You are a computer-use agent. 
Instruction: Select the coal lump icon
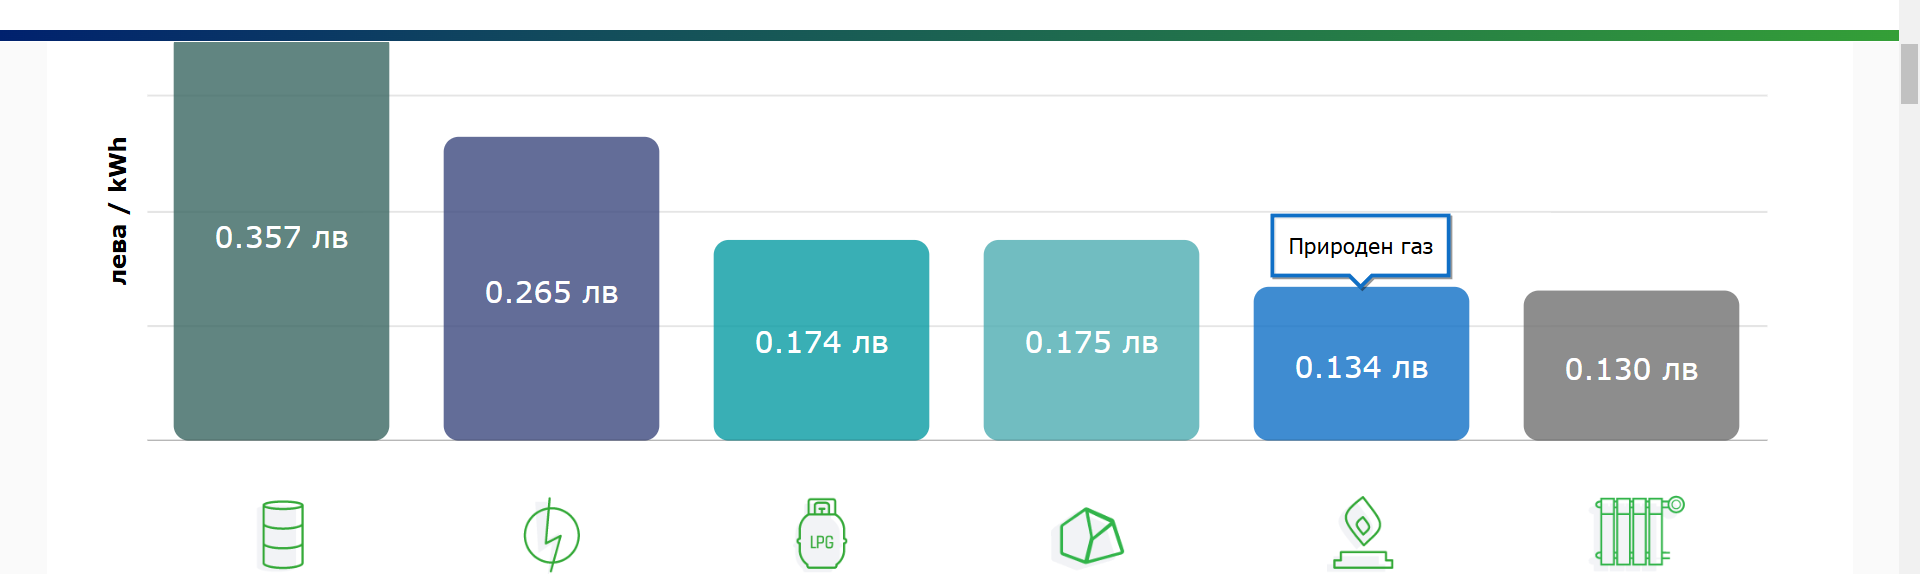pos(1091,536)
